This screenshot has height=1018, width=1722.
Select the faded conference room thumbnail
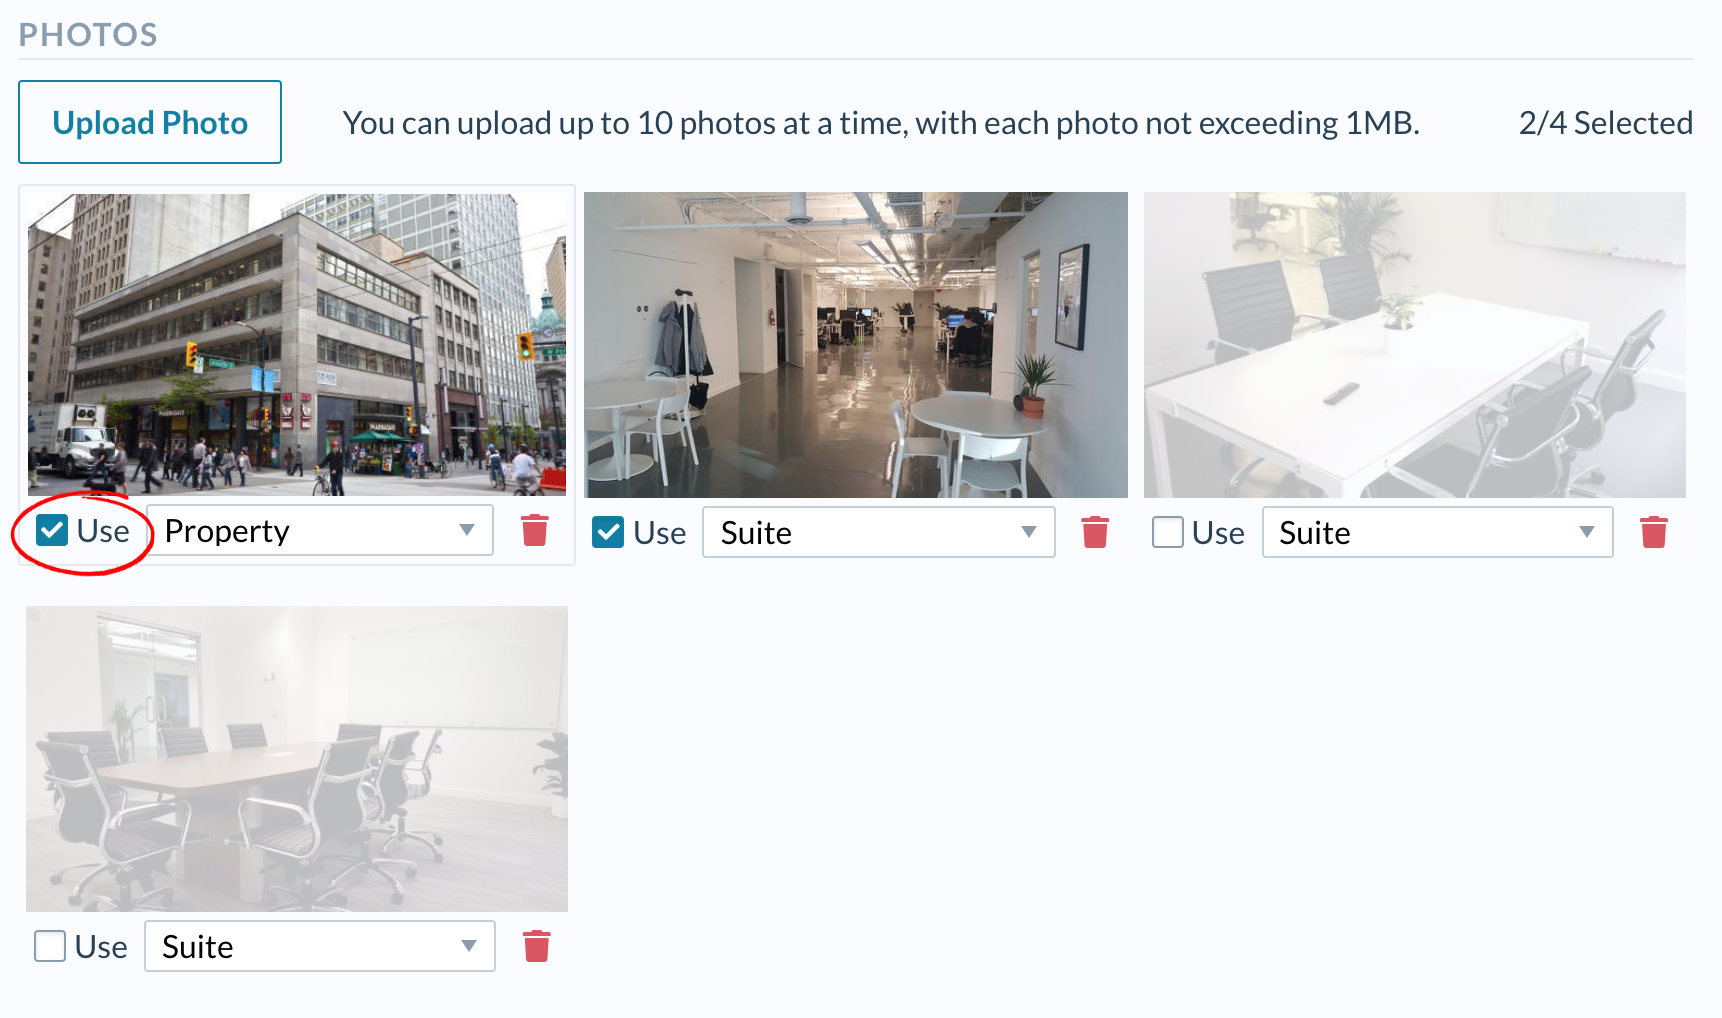(297, 759)
